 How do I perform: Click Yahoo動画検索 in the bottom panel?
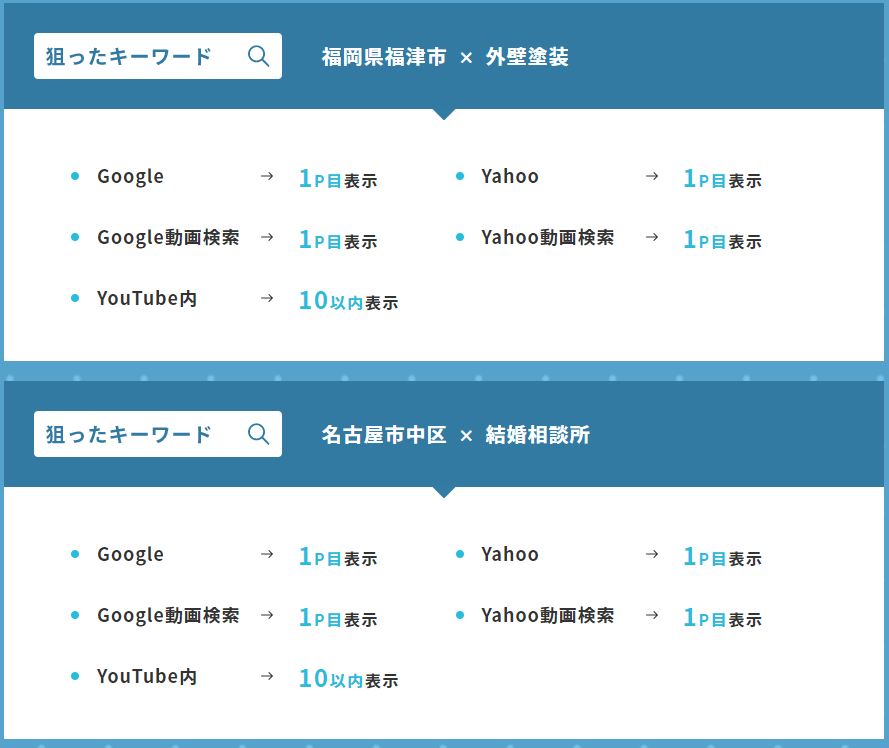(548, 615)
